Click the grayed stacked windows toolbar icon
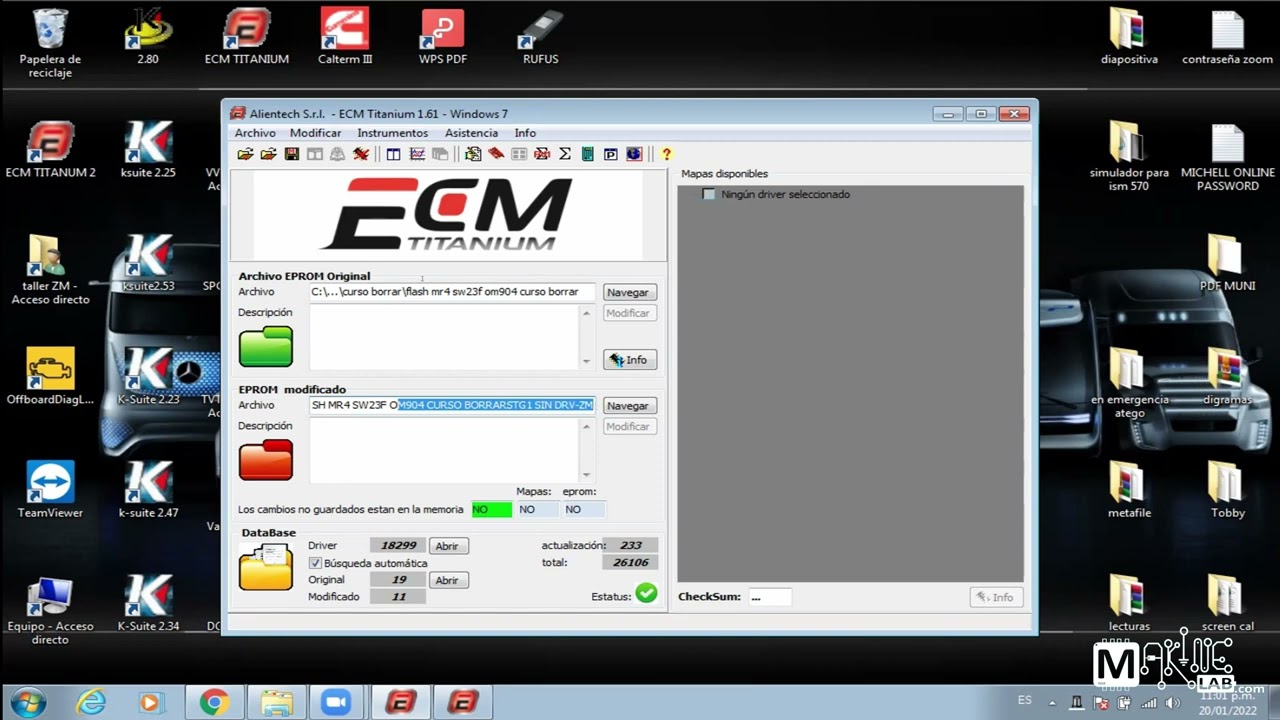Screen dimensions: 1280x720 [x=440, y=154]
